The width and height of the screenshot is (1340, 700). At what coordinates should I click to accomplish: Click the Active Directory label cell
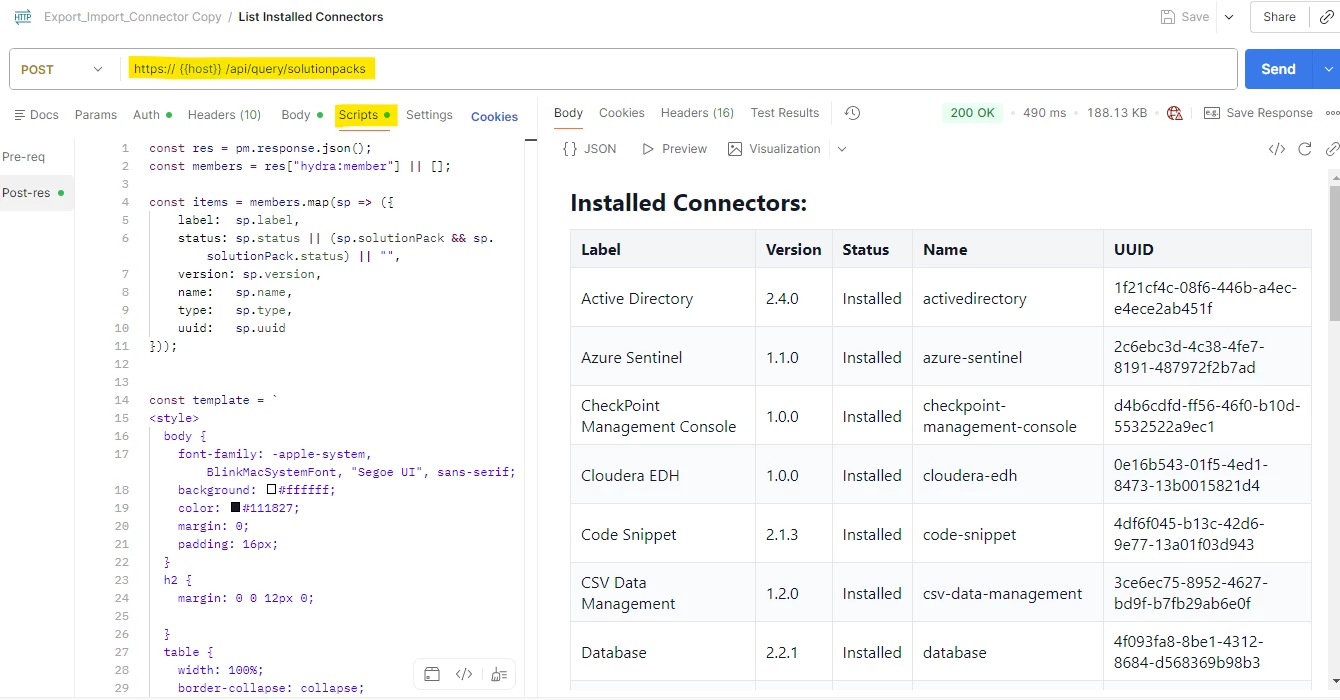coord(663,298)
